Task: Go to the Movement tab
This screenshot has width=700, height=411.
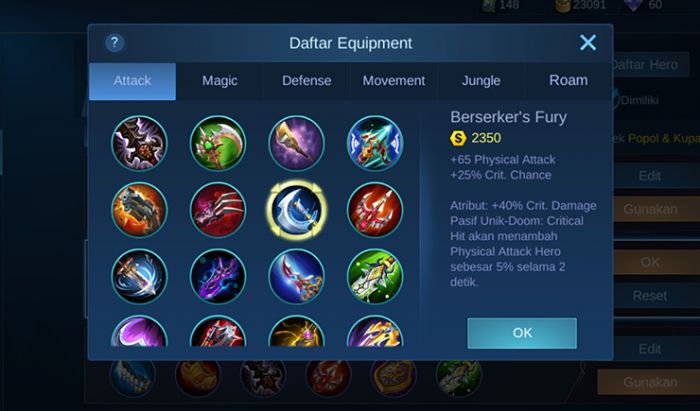Action: coord(394,81)
